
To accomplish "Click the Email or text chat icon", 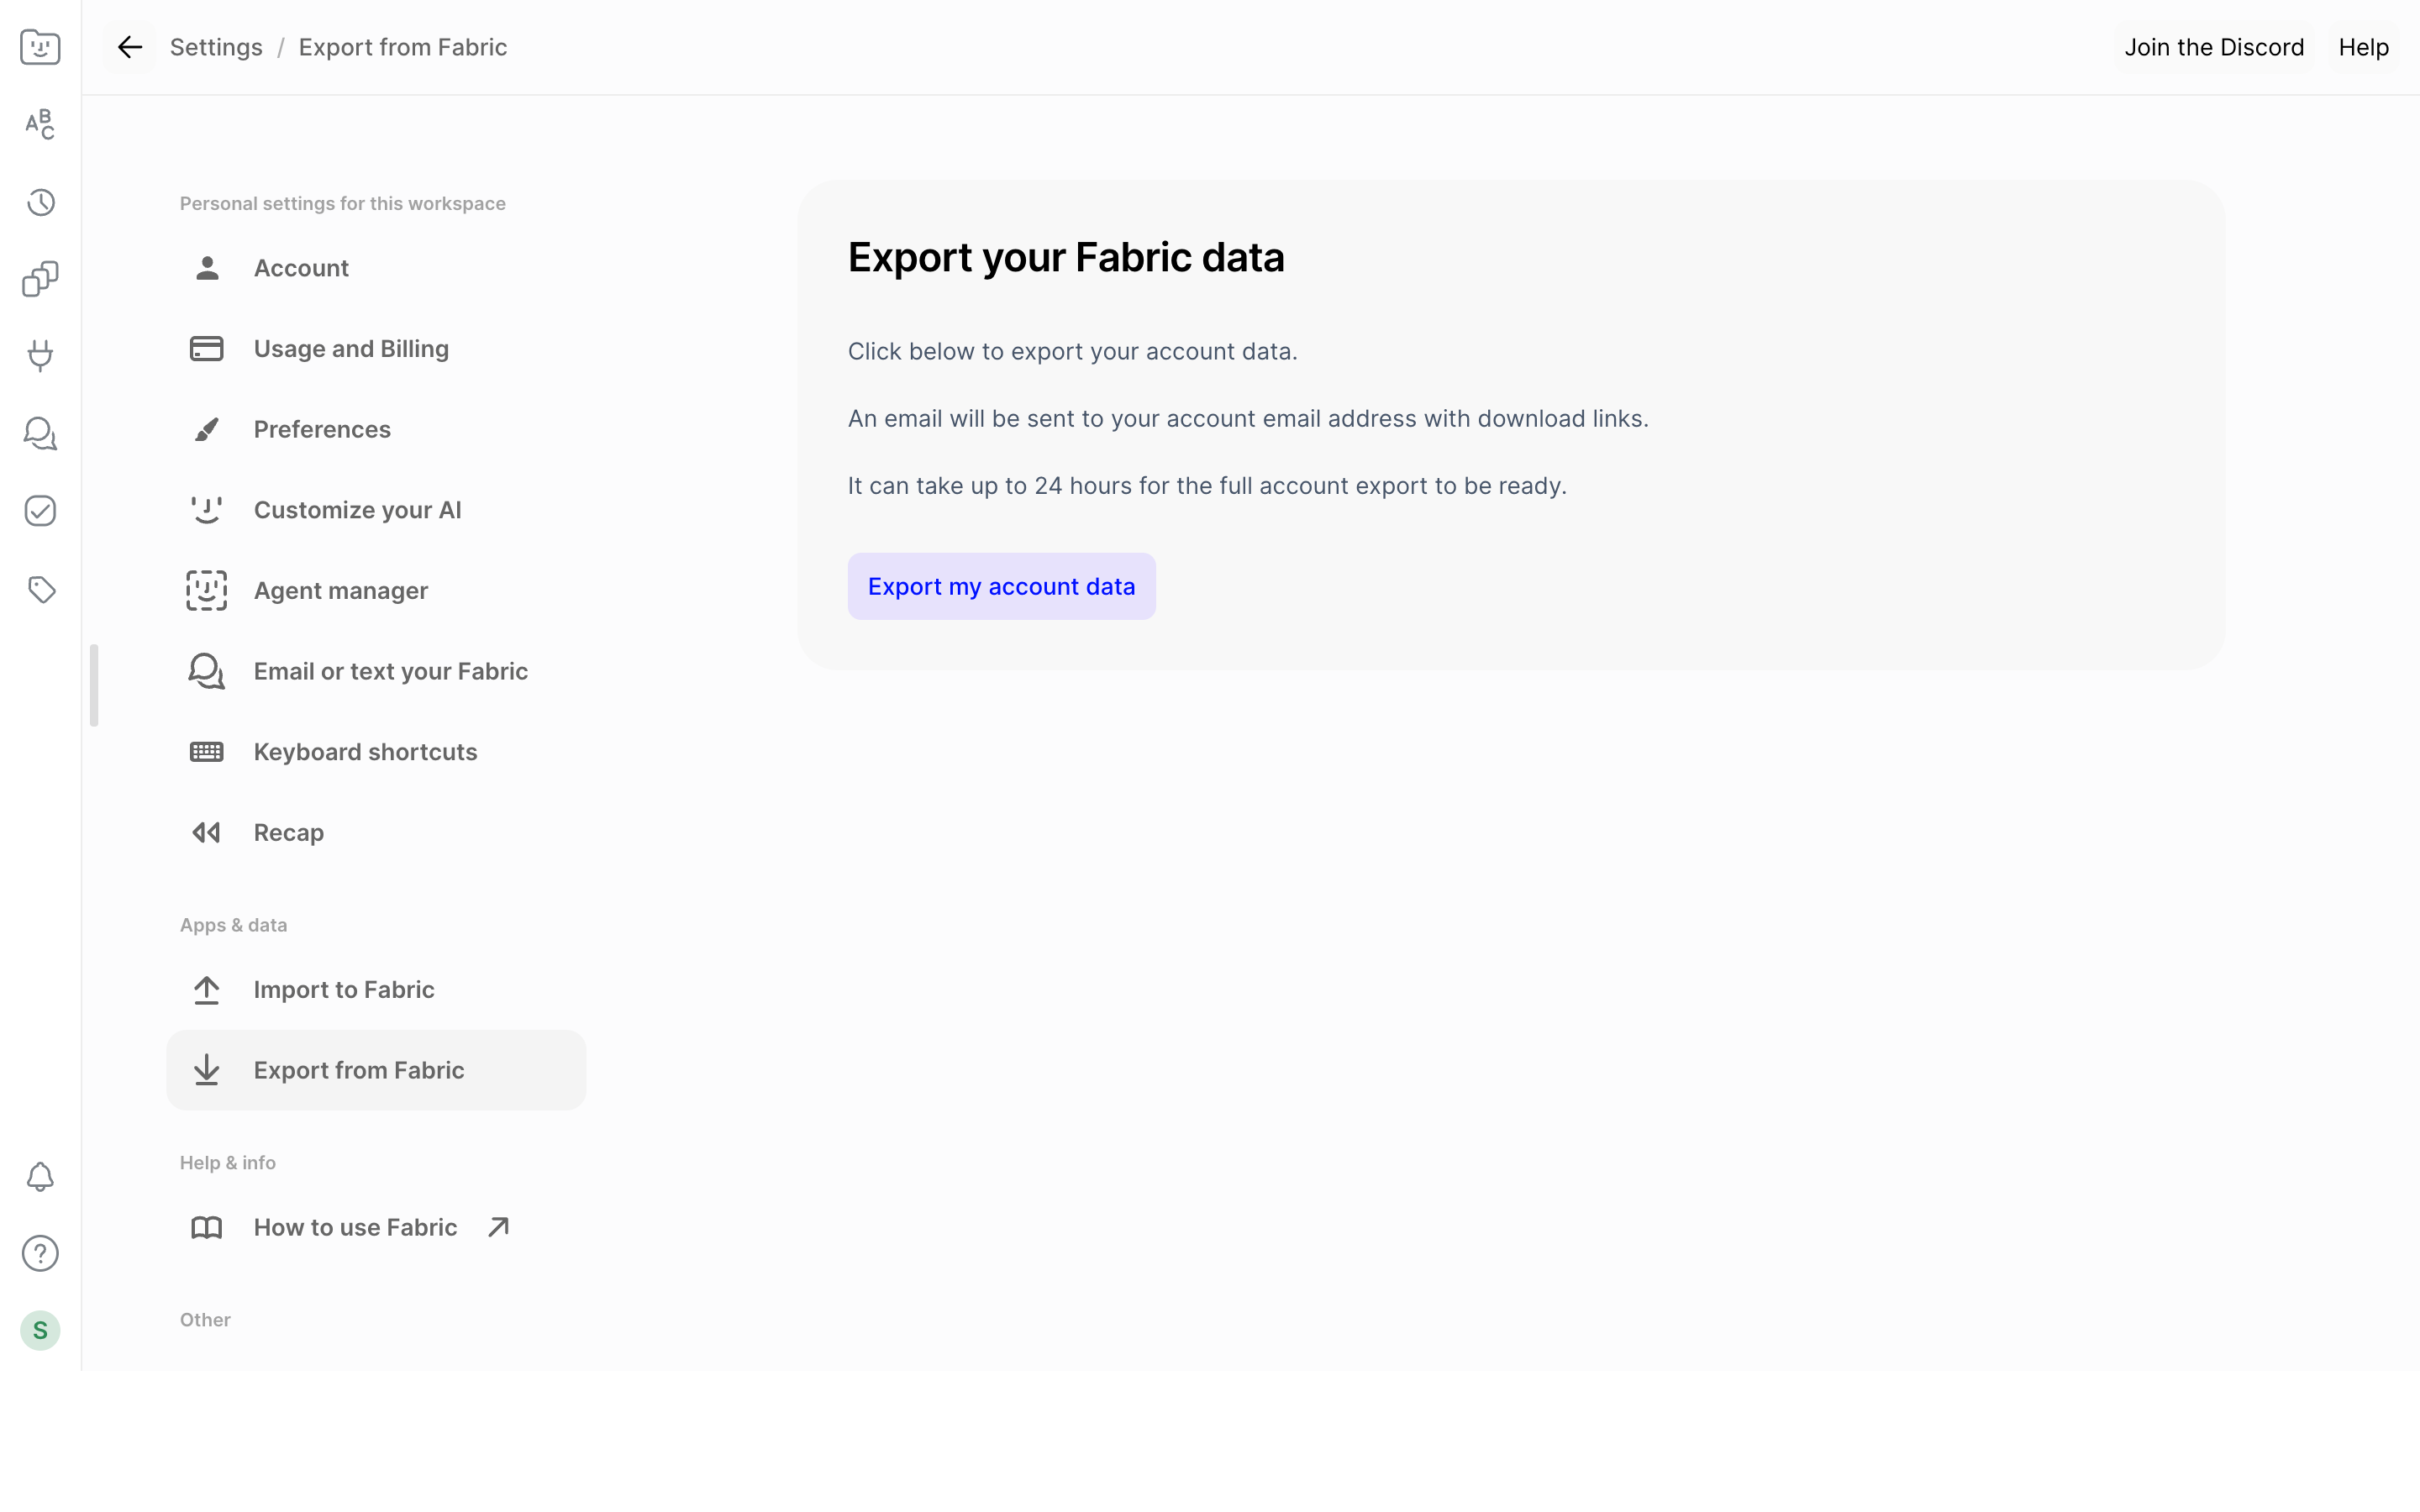I will tap(207, 671).
